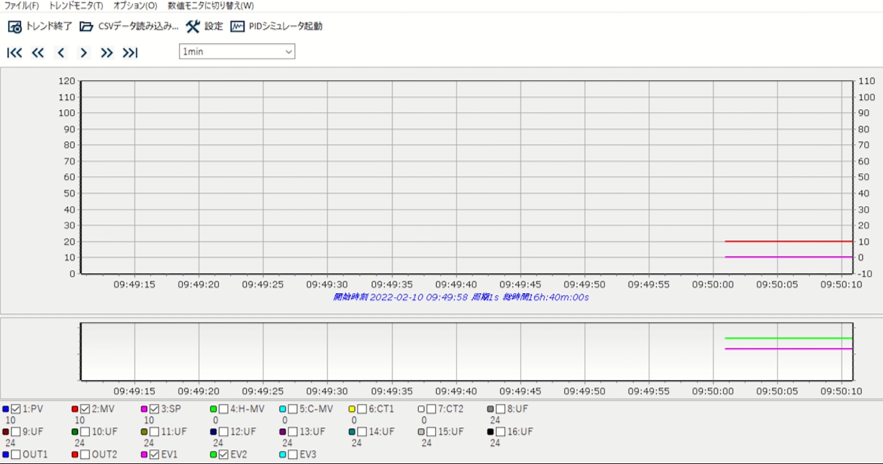Click 数値モニタに切り替え(W) menu item
Image resolution: width=883 pixels, height=464 pixels.
coord(211,6)
